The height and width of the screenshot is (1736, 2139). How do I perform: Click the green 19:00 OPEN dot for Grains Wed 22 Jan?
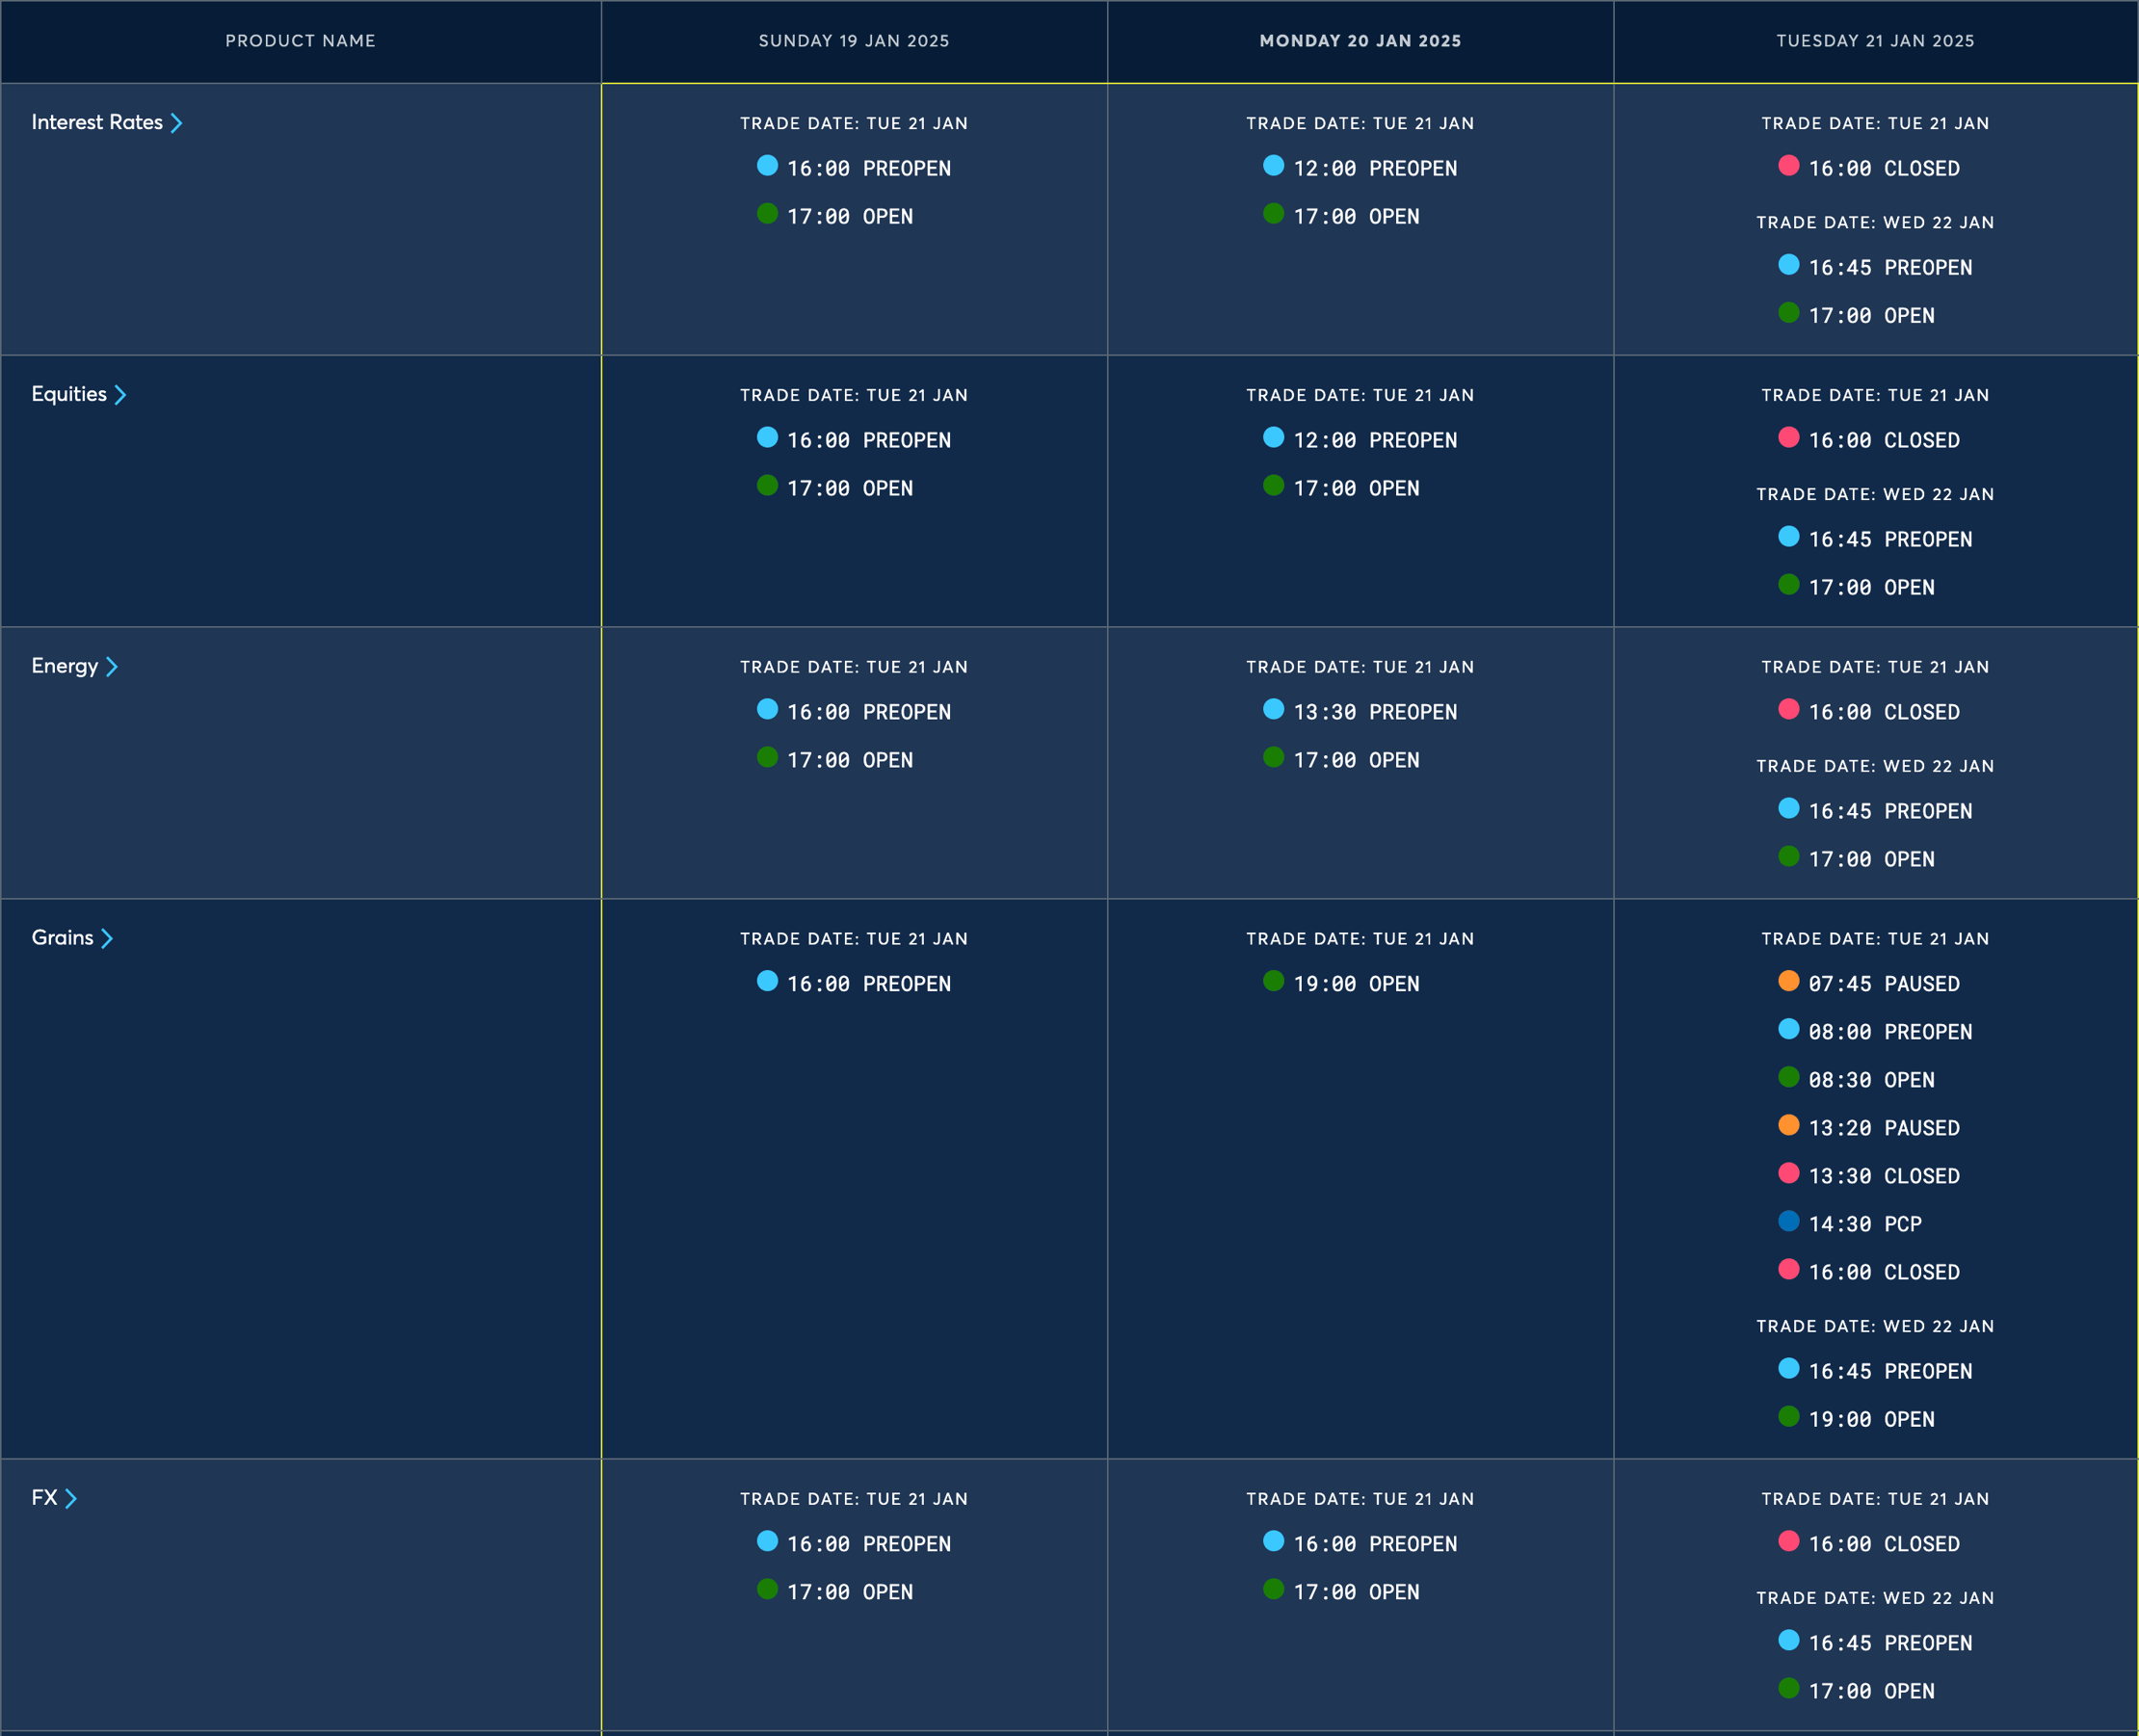pyautogui.click(x=1789, y=1417)
